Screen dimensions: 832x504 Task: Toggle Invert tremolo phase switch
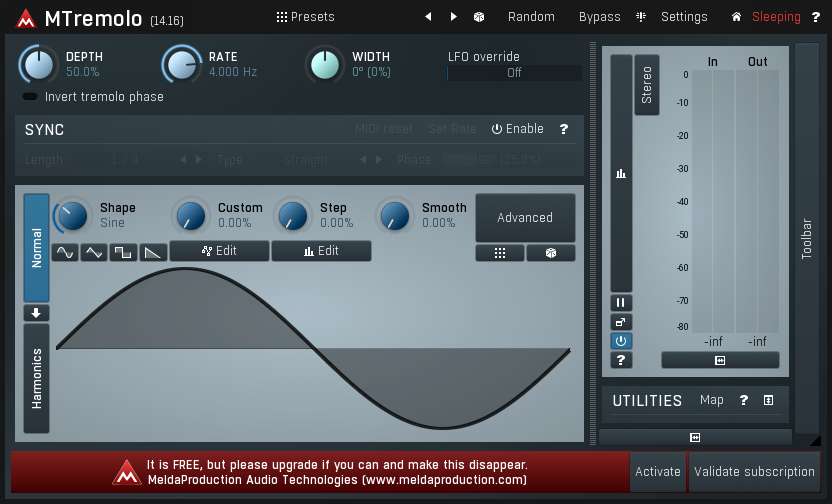[30, 97]
